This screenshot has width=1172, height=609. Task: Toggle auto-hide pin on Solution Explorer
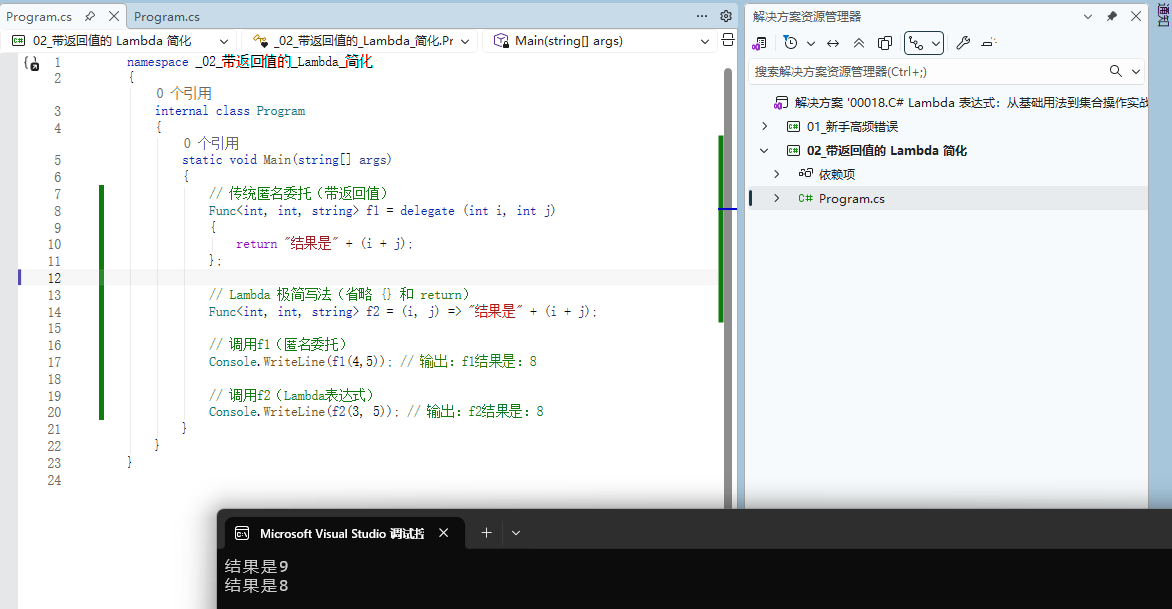[1111, 16]
